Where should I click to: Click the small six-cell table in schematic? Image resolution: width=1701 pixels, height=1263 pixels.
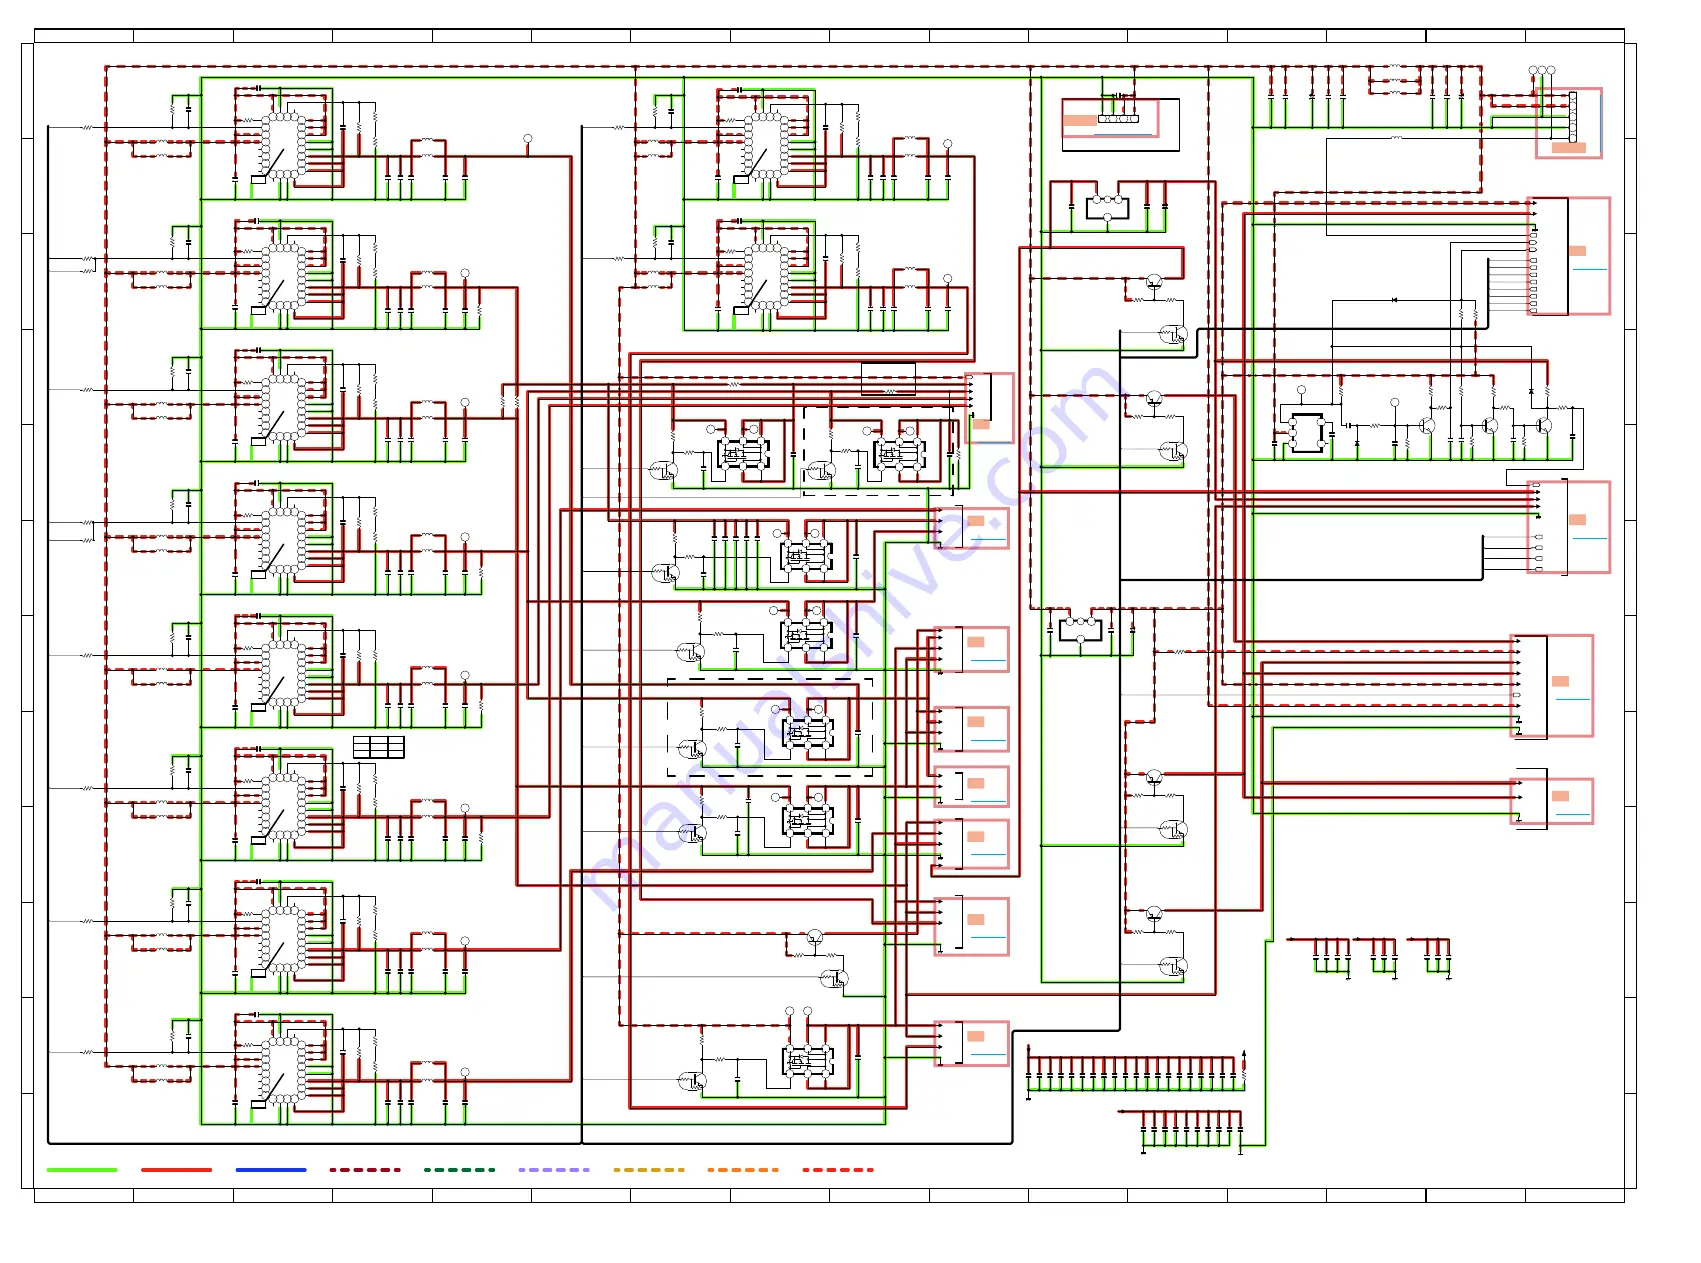coord(379,747)
